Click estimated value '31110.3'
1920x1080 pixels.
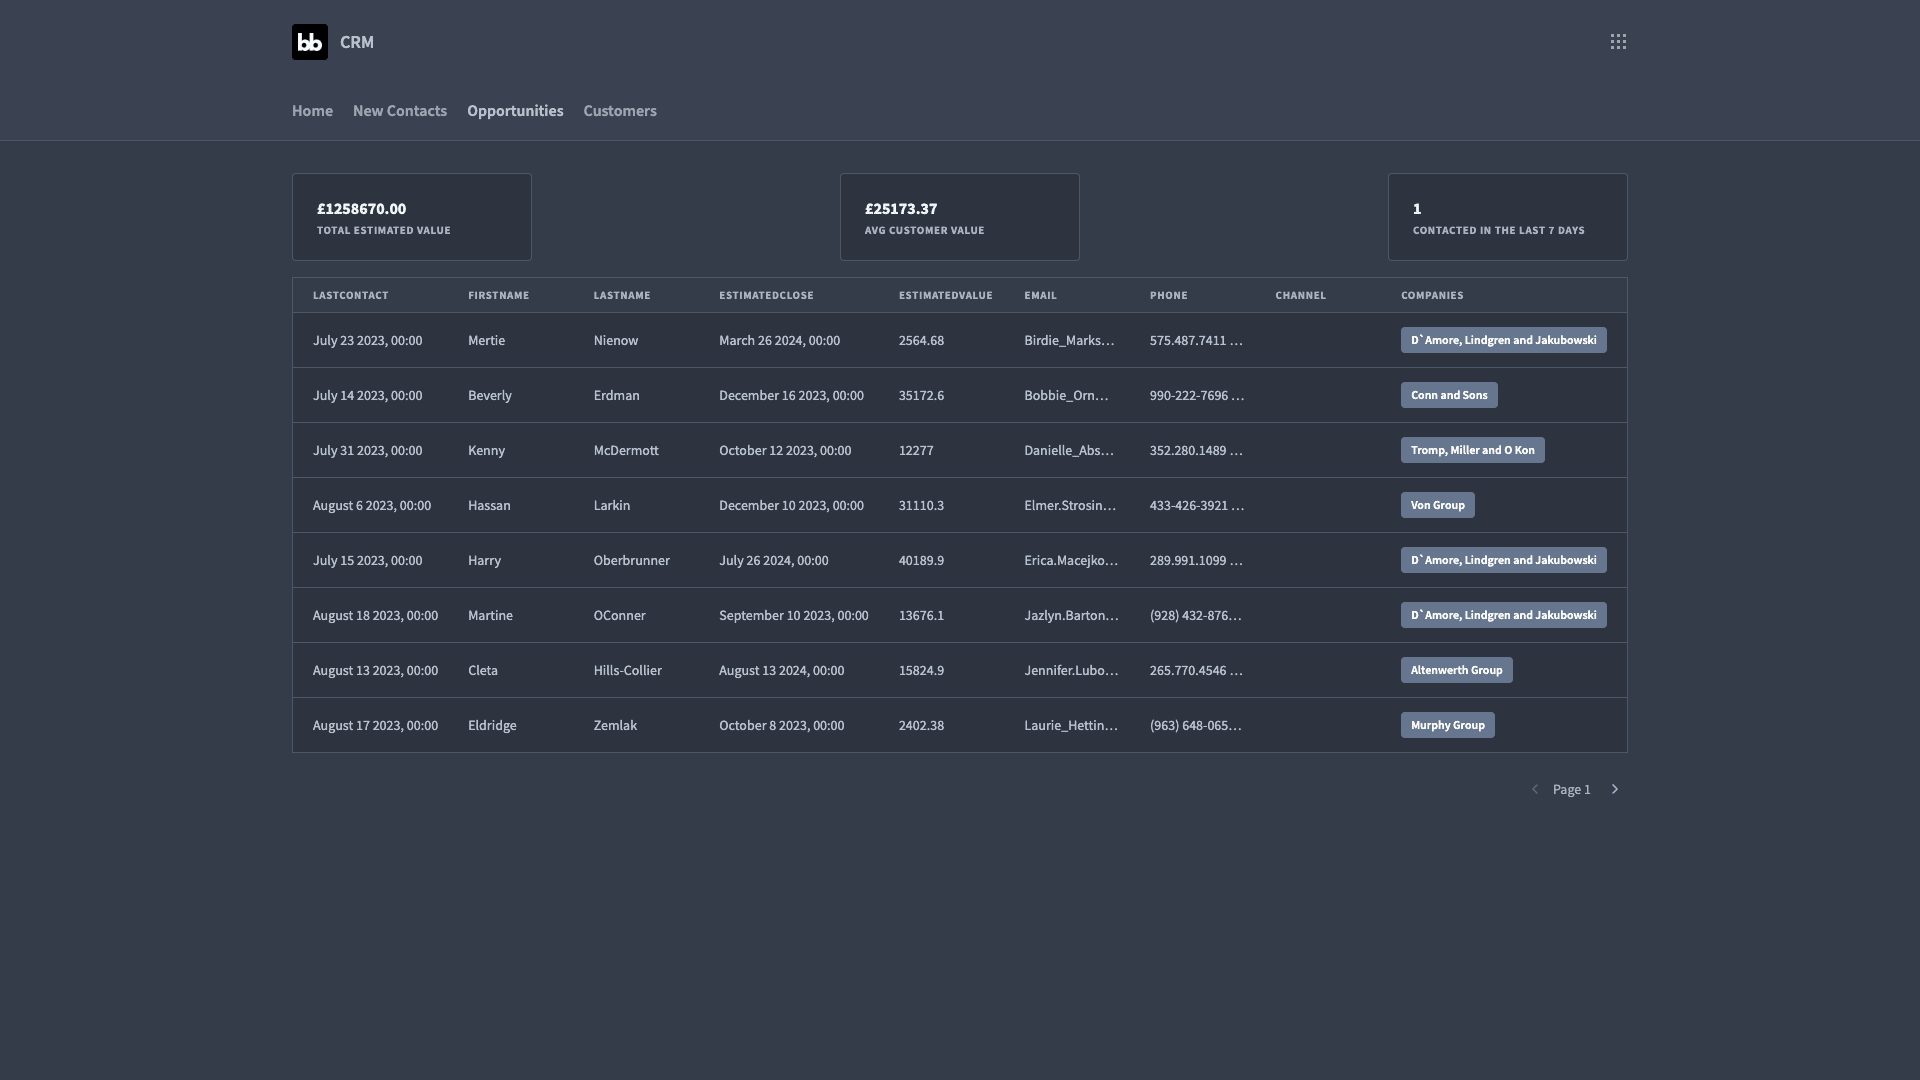(x=921, y=505)
